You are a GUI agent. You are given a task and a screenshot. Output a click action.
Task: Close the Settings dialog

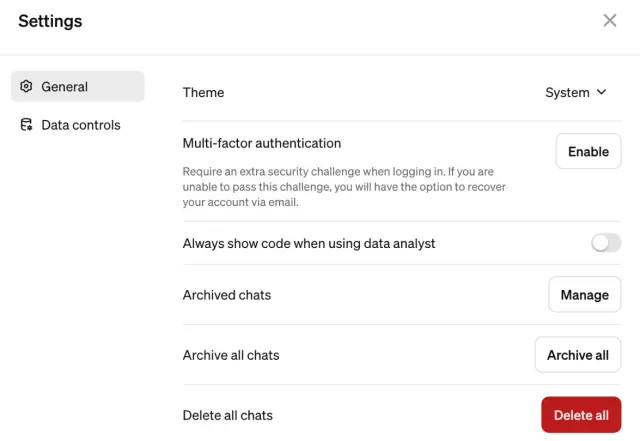[x=610, y=21]
